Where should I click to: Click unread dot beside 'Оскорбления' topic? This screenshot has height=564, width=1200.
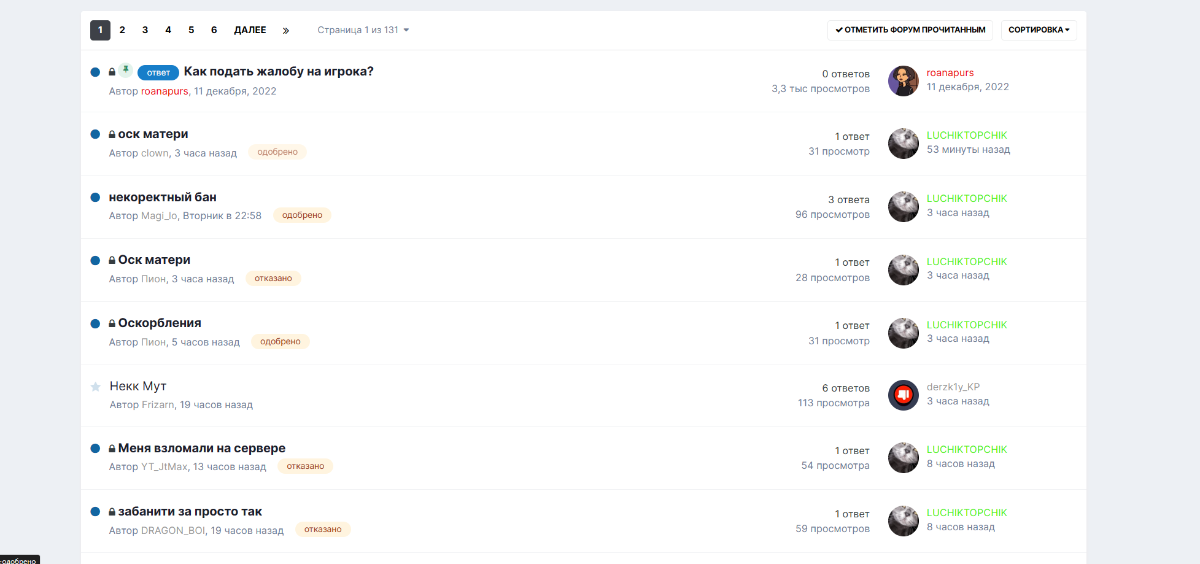95,324
